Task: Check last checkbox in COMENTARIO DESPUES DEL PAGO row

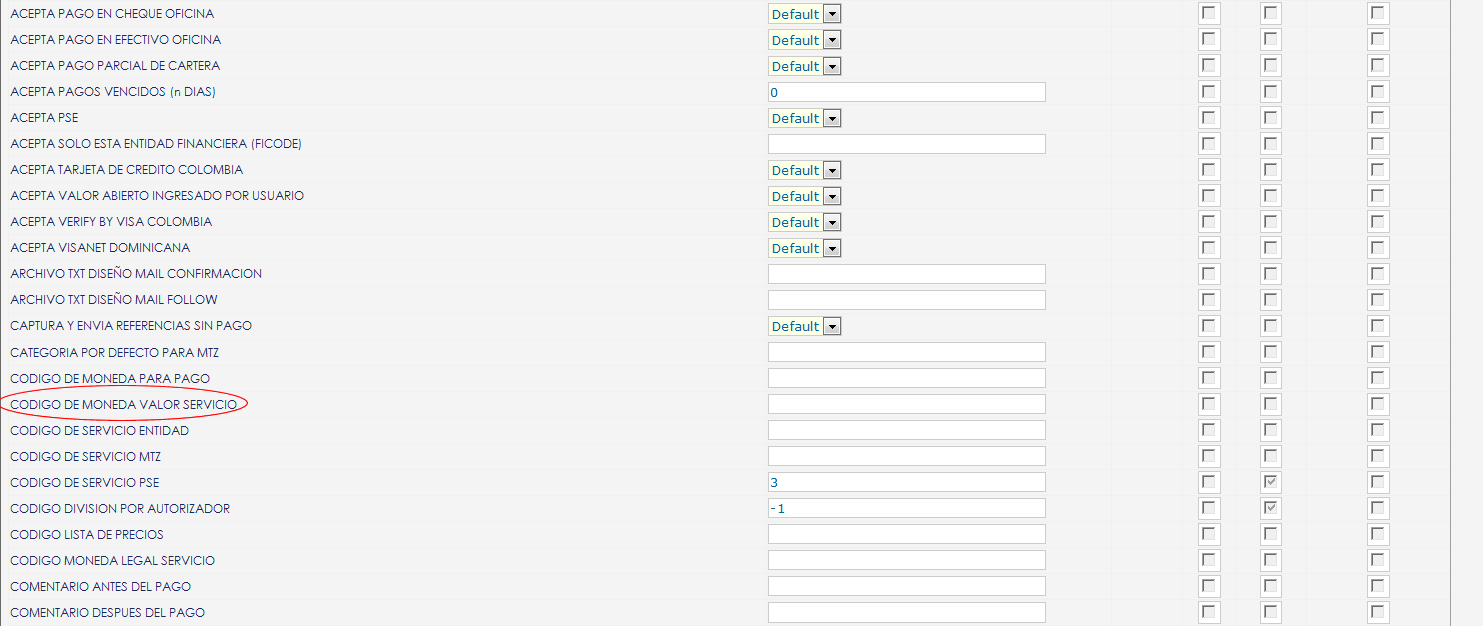Action: click(1378, 612)
